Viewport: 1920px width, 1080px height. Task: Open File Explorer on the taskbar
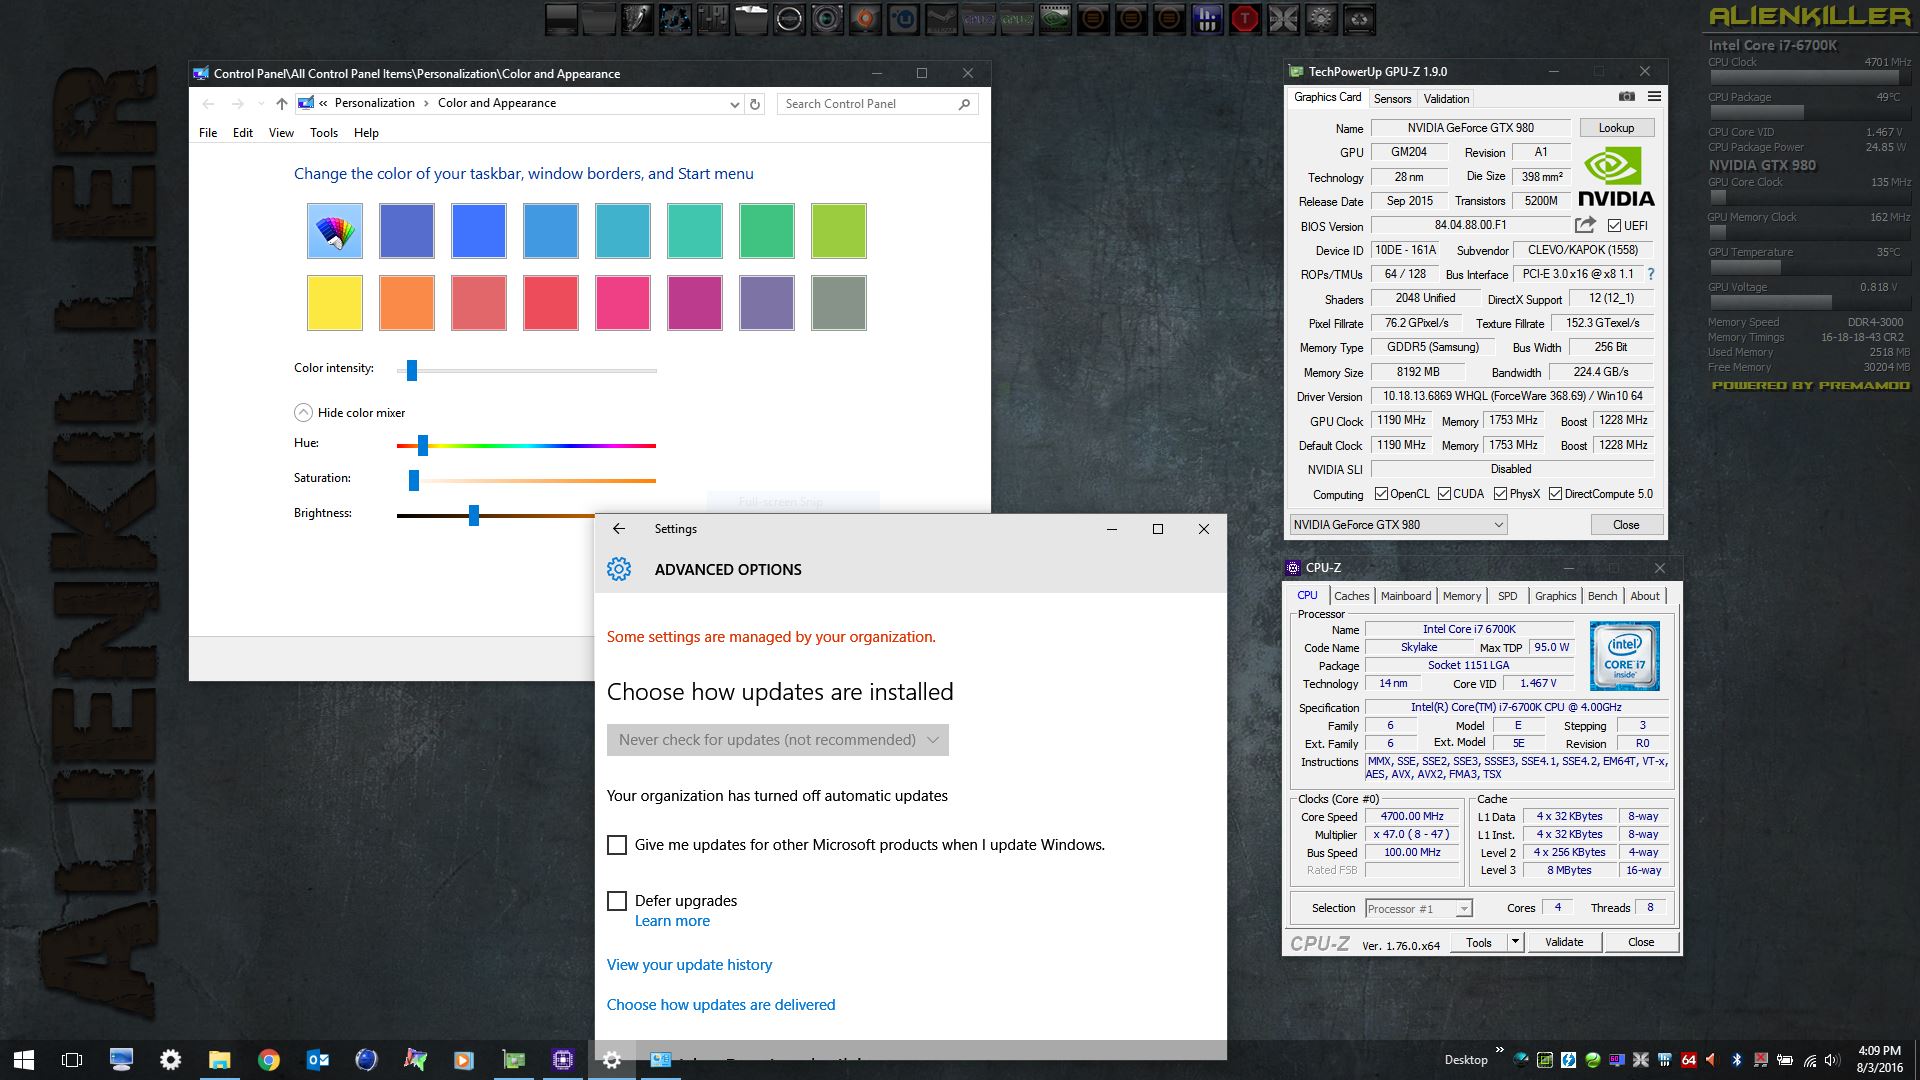coord(220,1060)
